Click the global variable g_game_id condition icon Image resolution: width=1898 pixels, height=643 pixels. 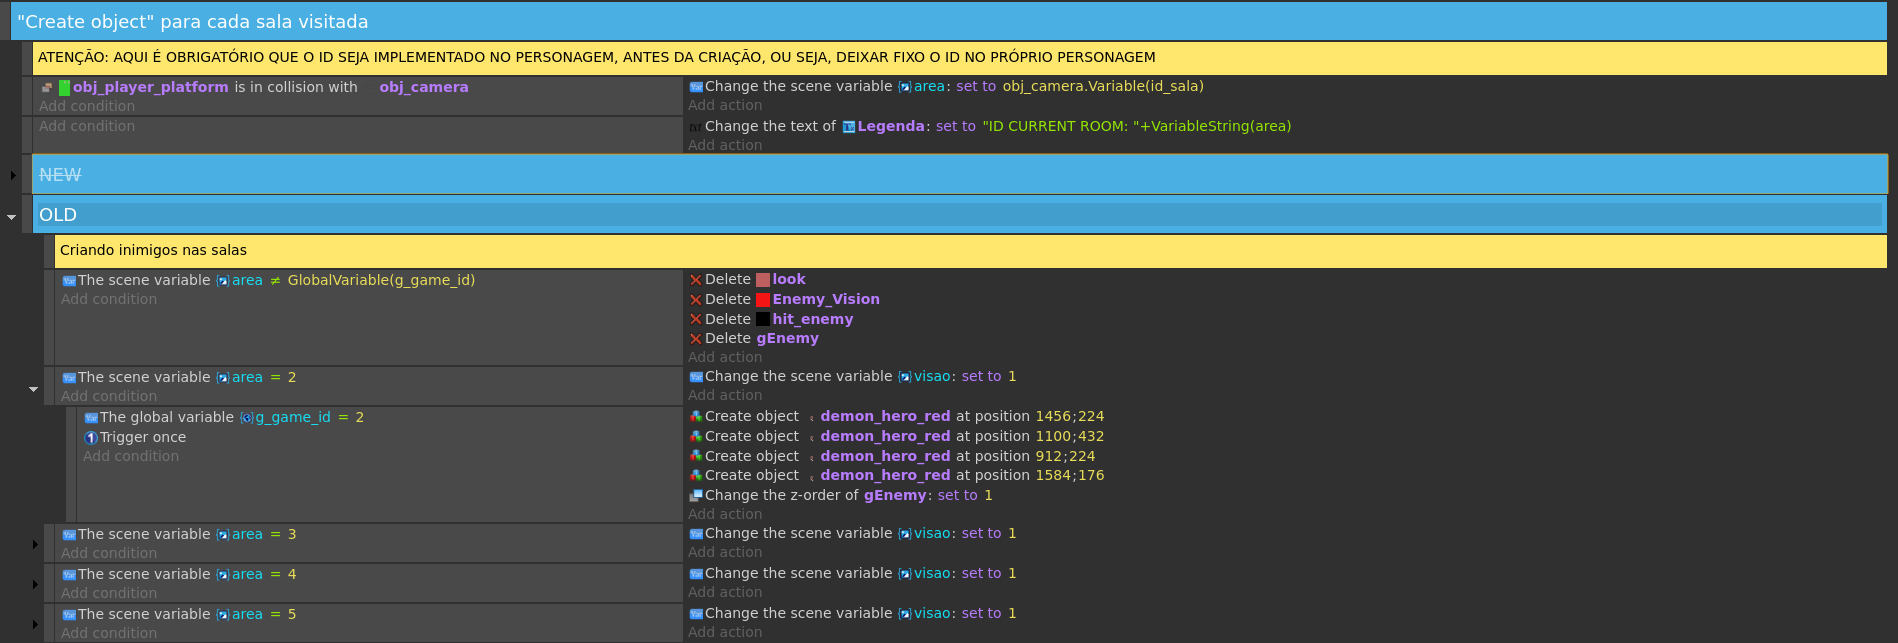click(91, 418)
